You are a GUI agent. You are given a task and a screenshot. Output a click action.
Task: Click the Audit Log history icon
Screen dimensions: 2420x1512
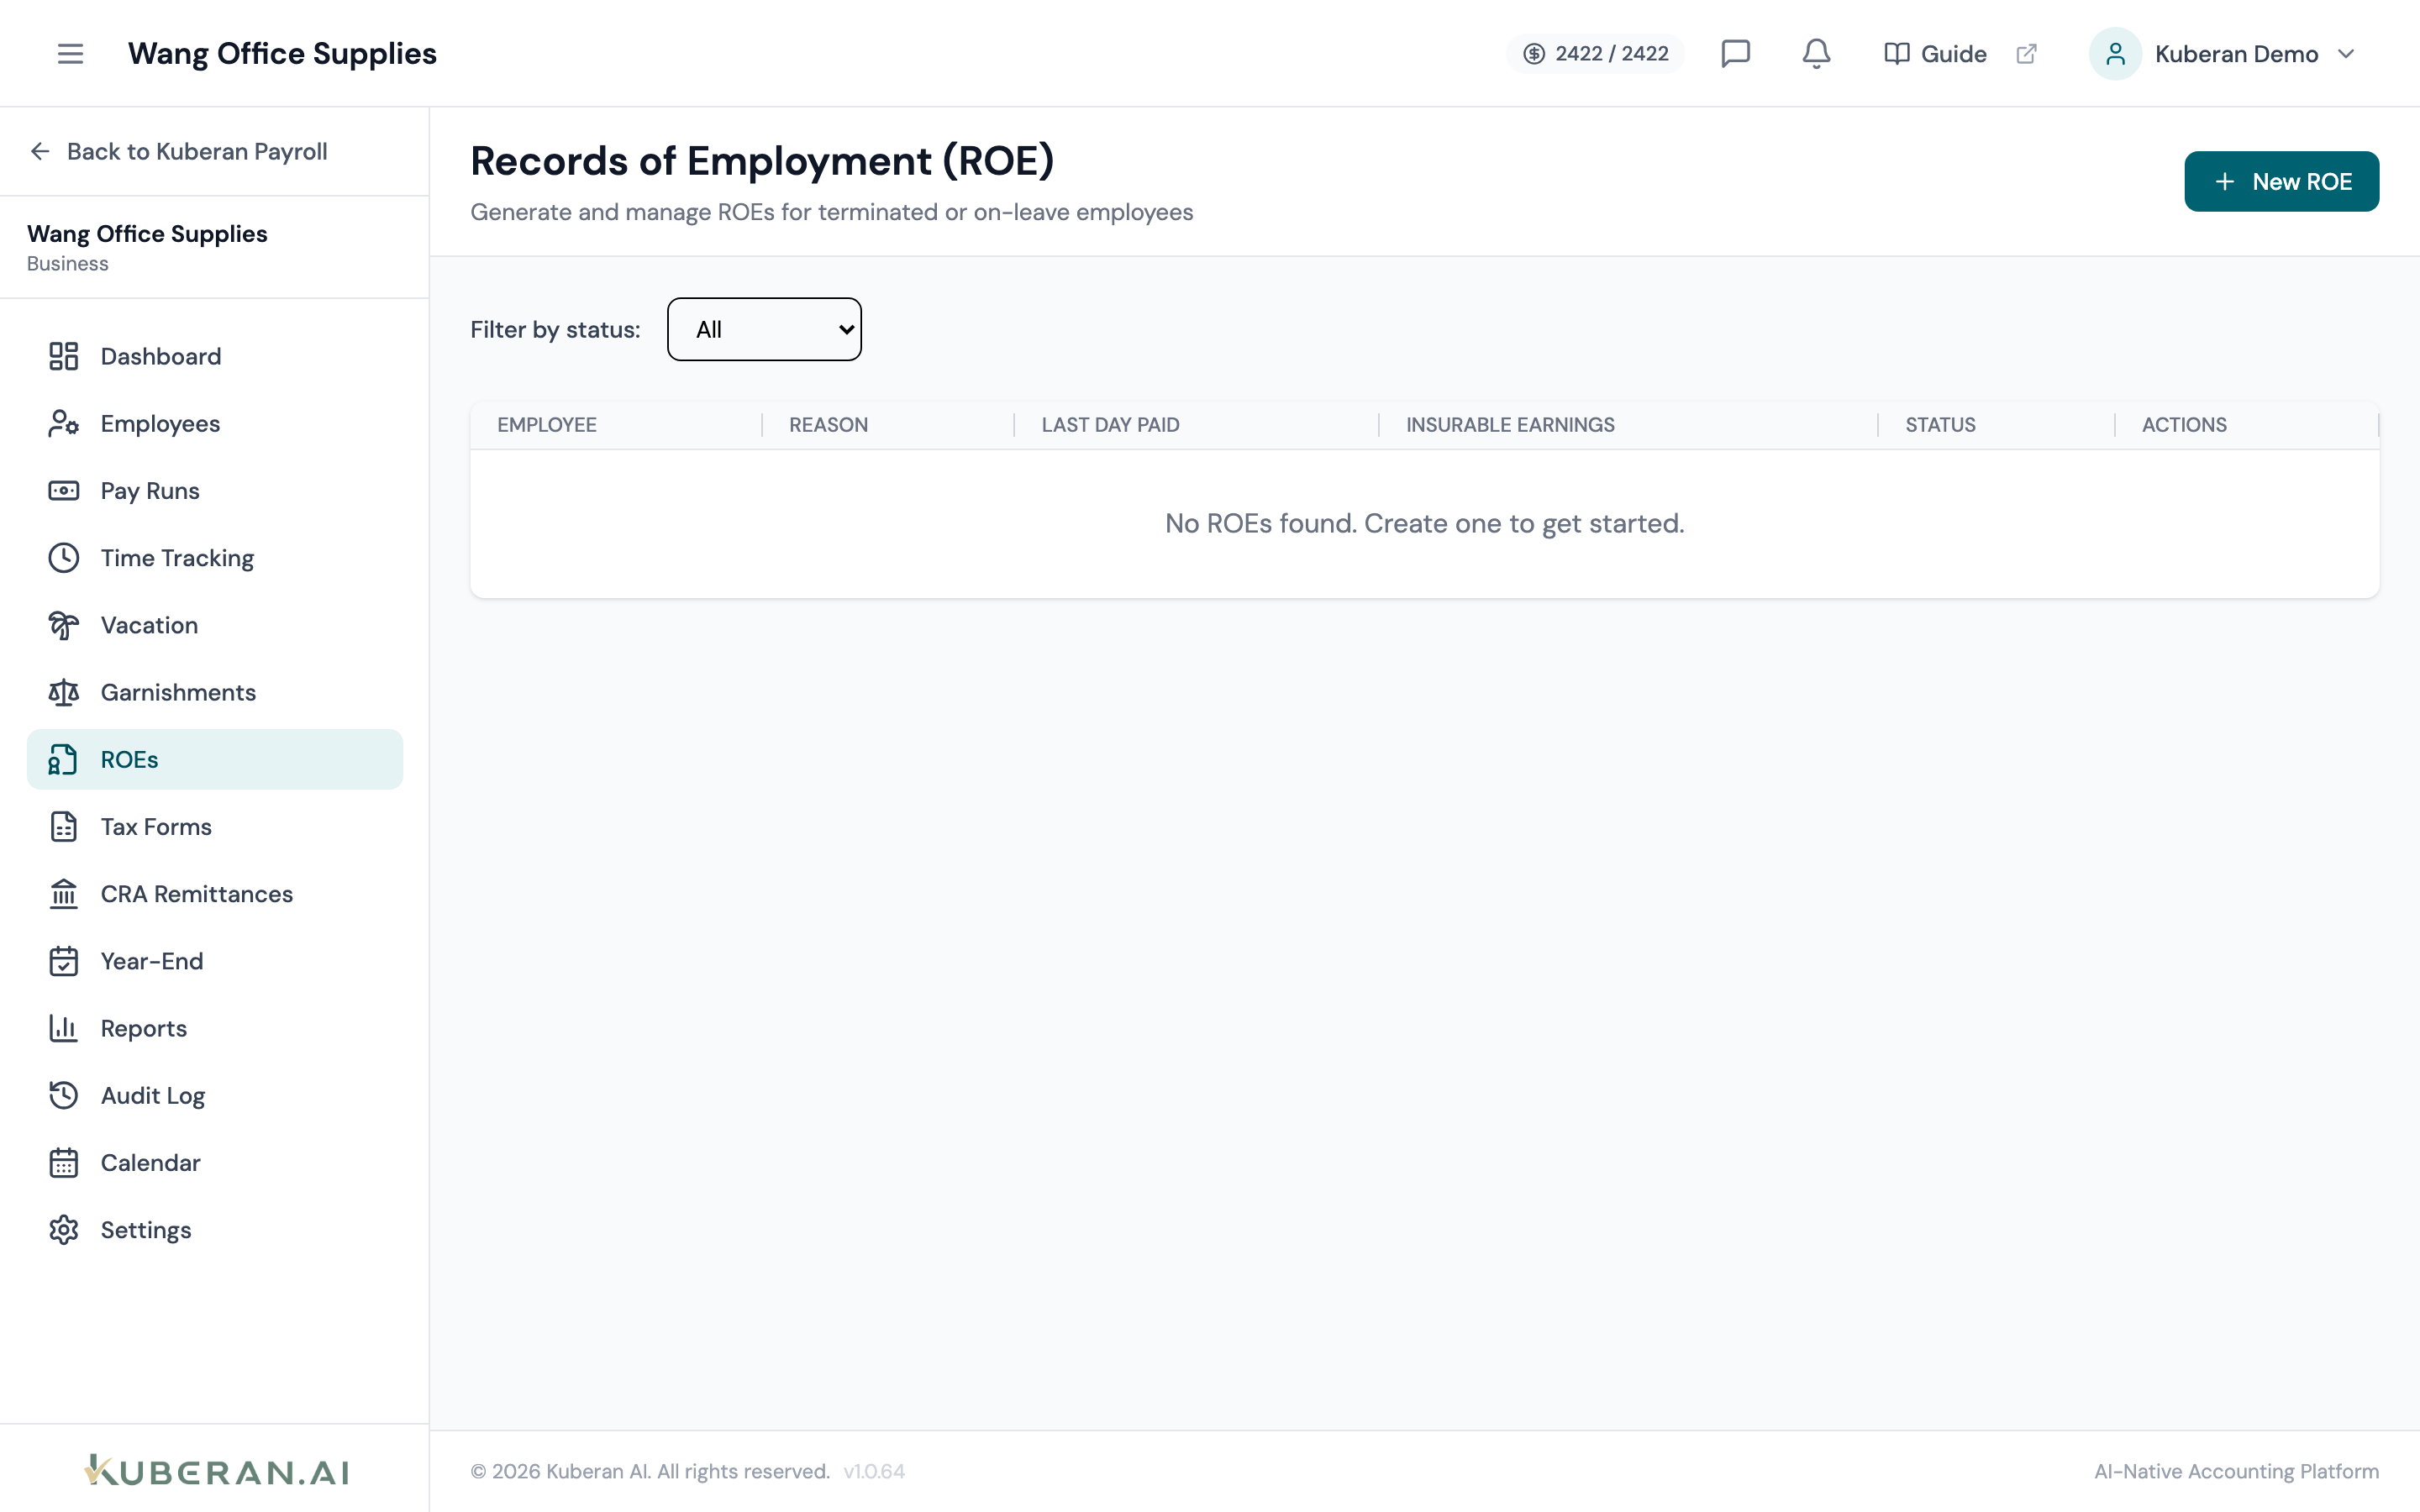tap(64, 1095)
